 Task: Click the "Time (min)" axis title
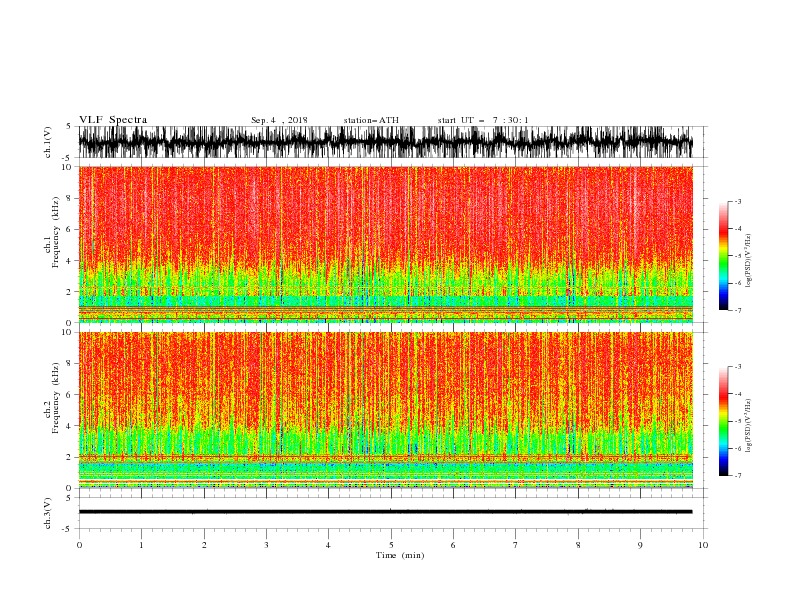point(400,555)
